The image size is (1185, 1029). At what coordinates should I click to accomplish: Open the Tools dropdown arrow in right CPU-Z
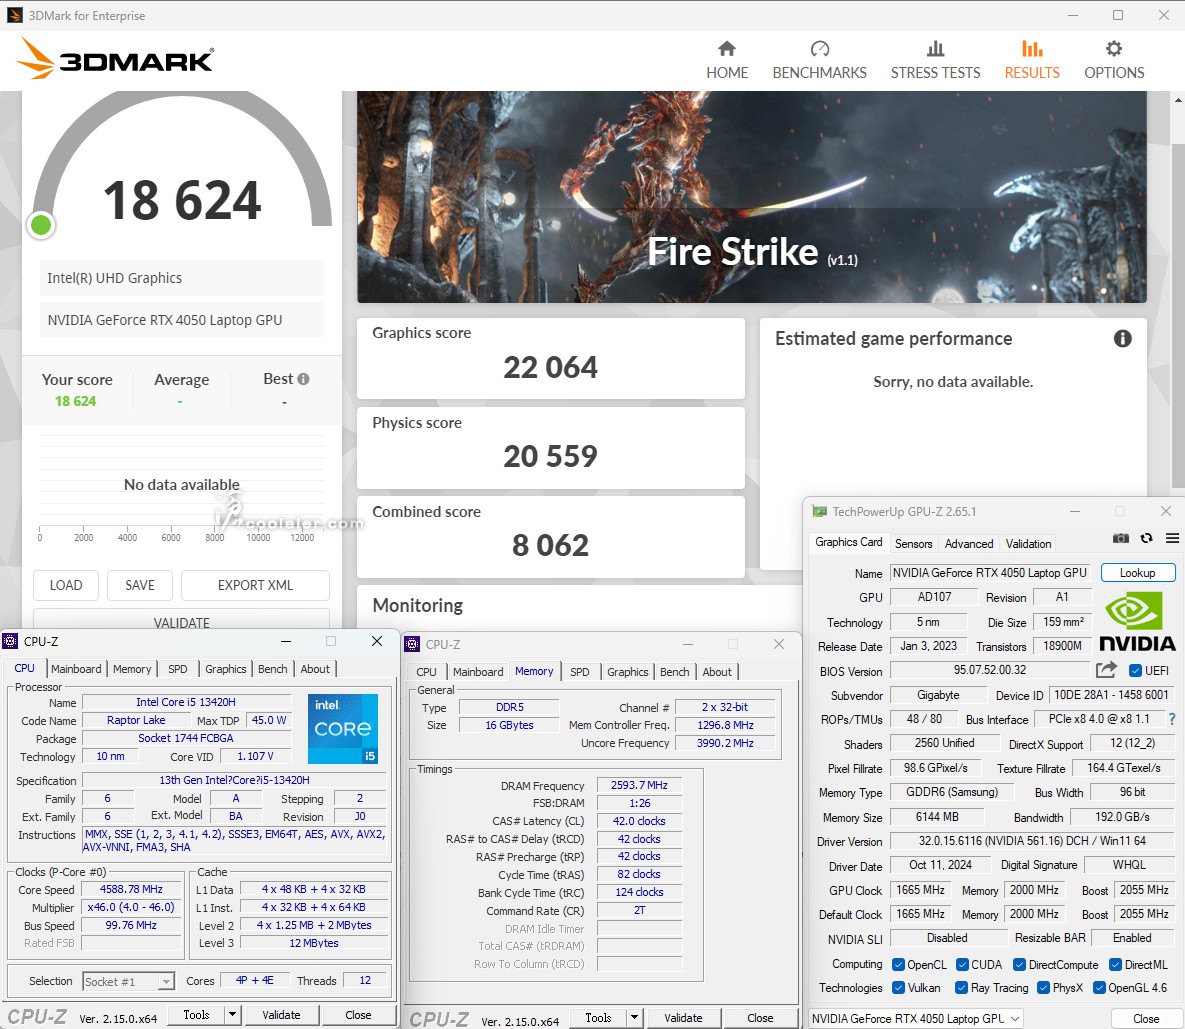coord(635,1018)
